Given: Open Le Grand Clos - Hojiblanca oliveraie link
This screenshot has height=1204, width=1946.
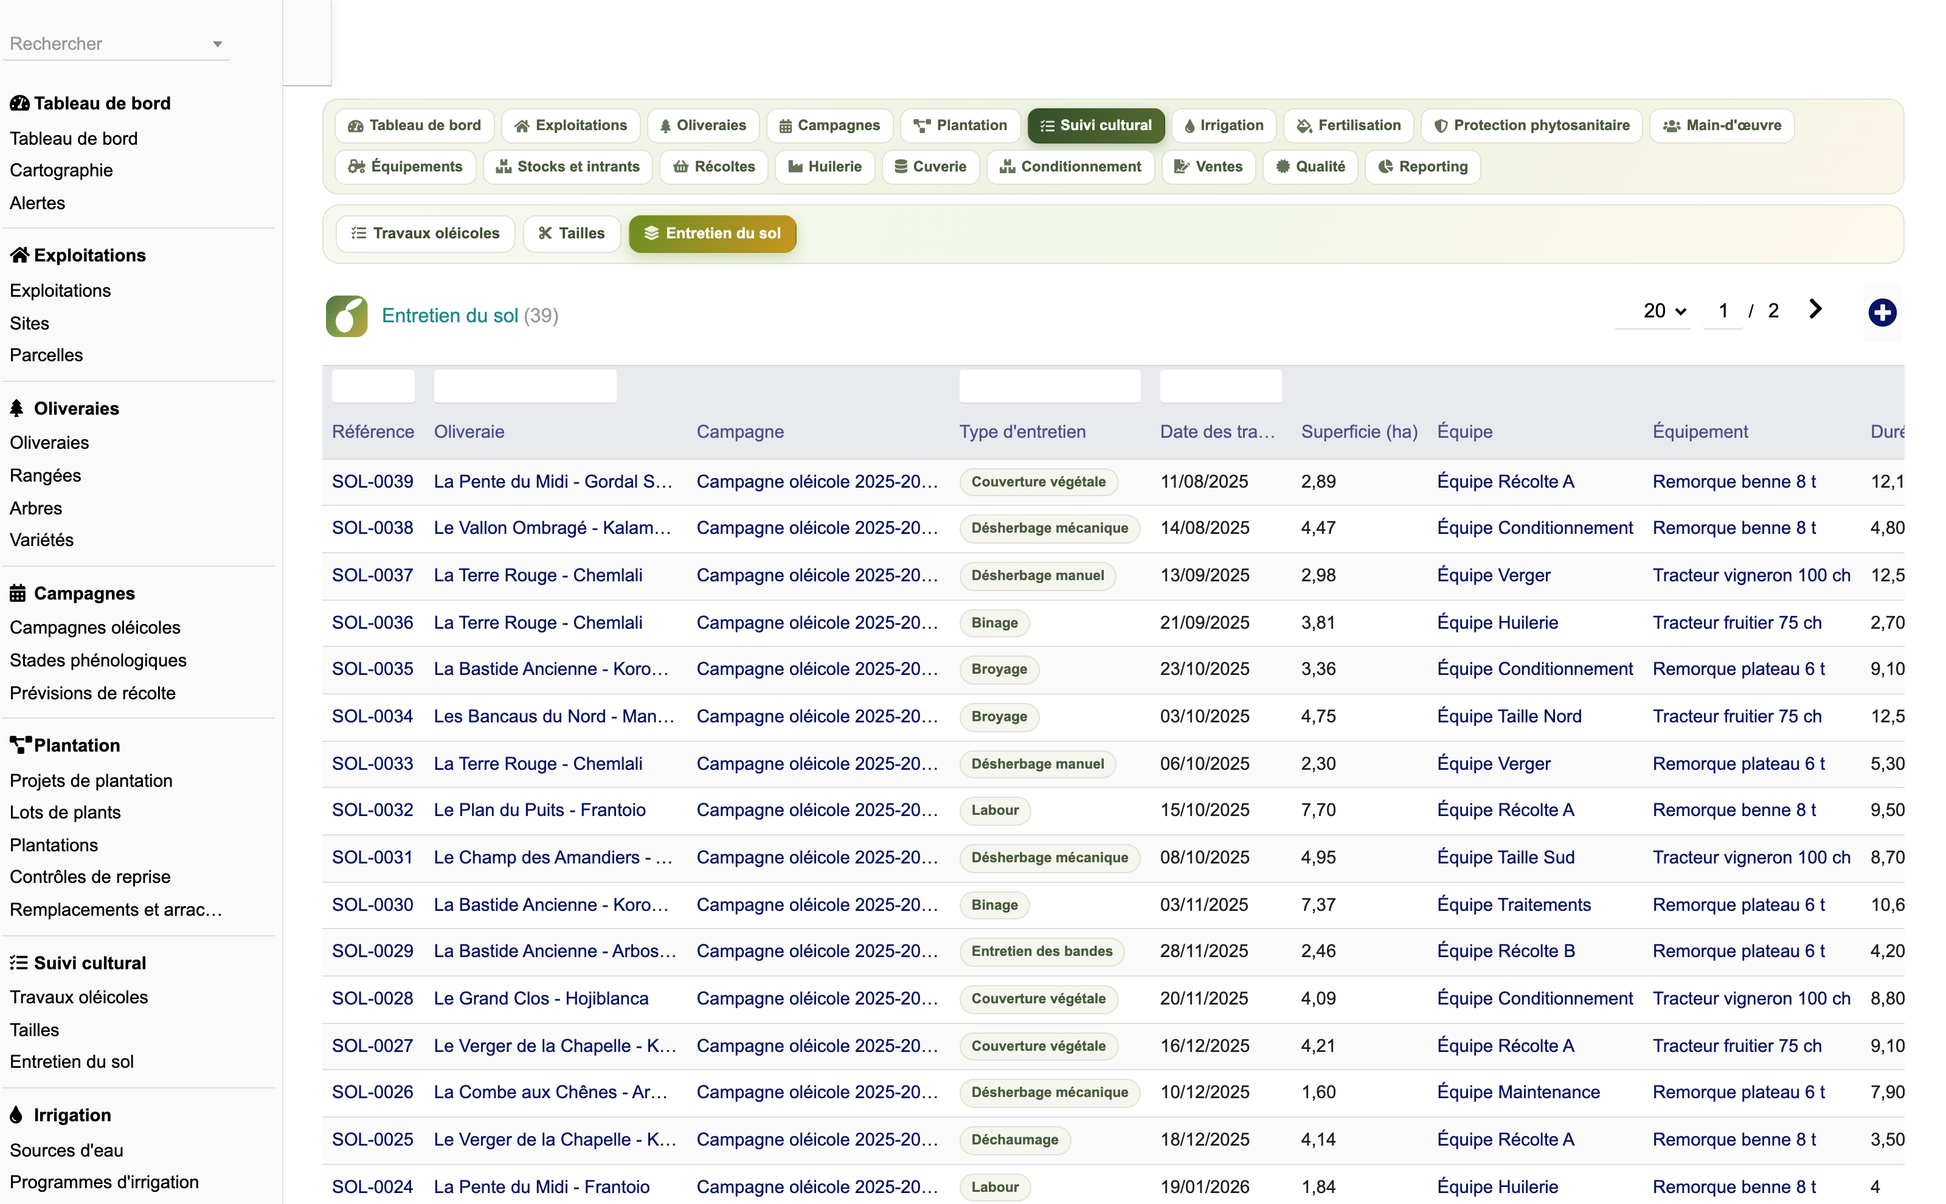Looking at the screenshot, I should tap(541, 999).
